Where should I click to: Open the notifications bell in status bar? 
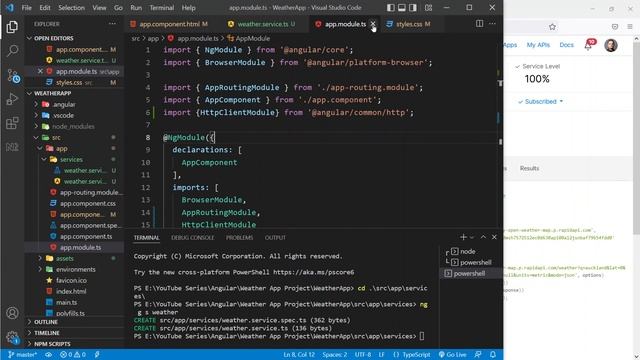pyautogui.click(x=493, y=354)
